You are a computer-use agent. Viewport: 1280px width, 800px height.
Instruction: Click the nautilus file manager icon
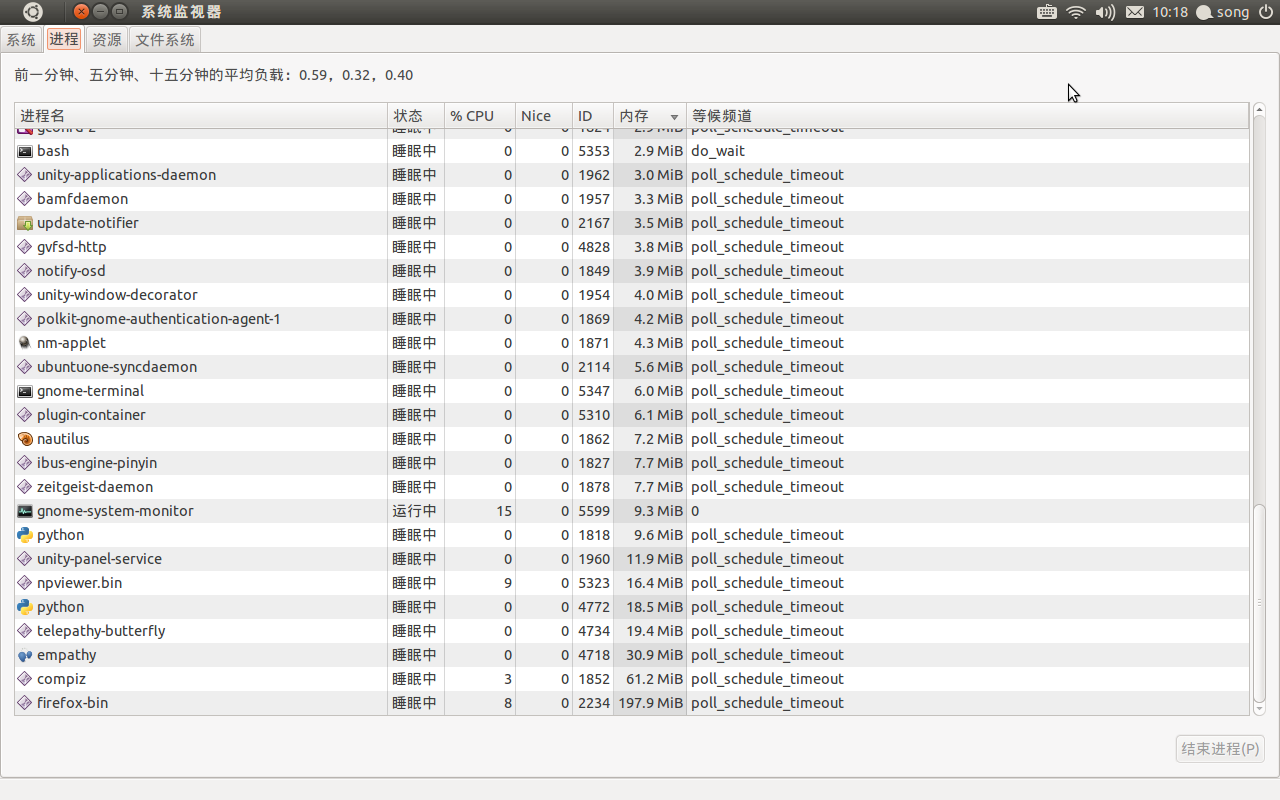[25, 439]
